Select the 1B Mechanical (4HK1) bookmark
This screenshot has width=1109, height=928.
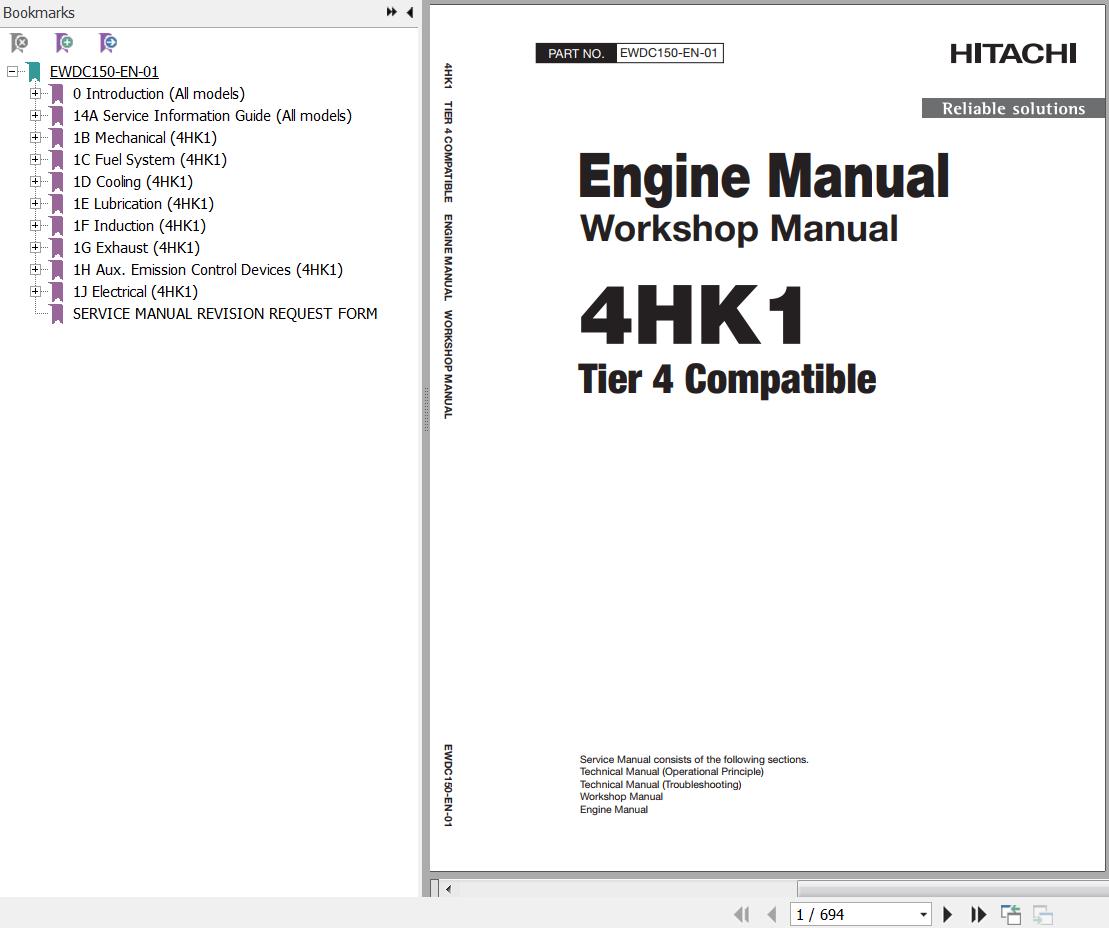(x=145, y=137)
